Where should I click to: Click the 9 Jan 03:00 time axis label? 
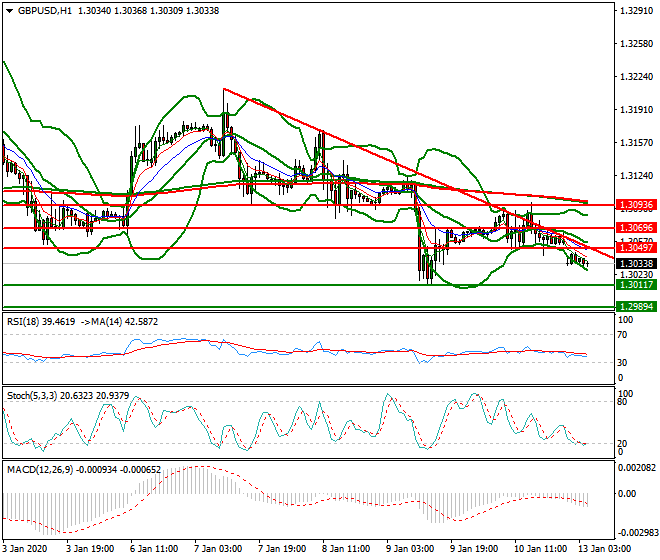click(410, 549)
